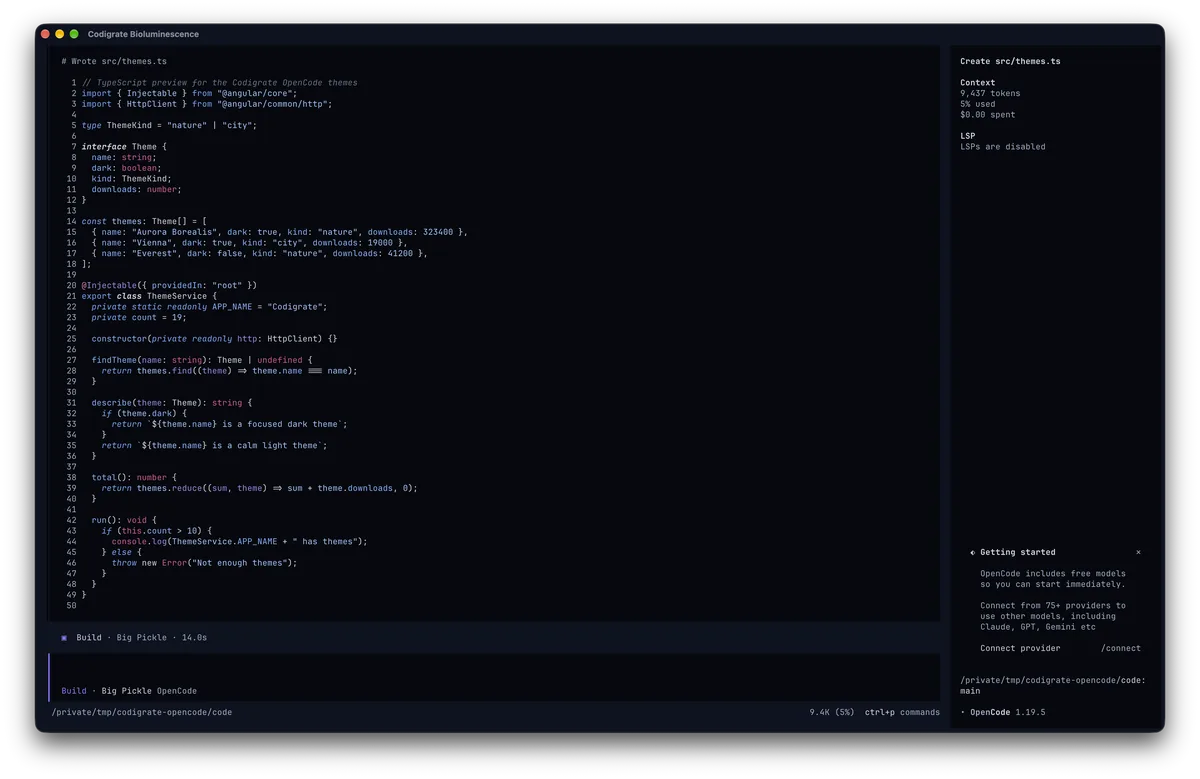Click the 'Everest' theme entry line
This screenshot has height=779, width=1200.
[x=260, y=253]
